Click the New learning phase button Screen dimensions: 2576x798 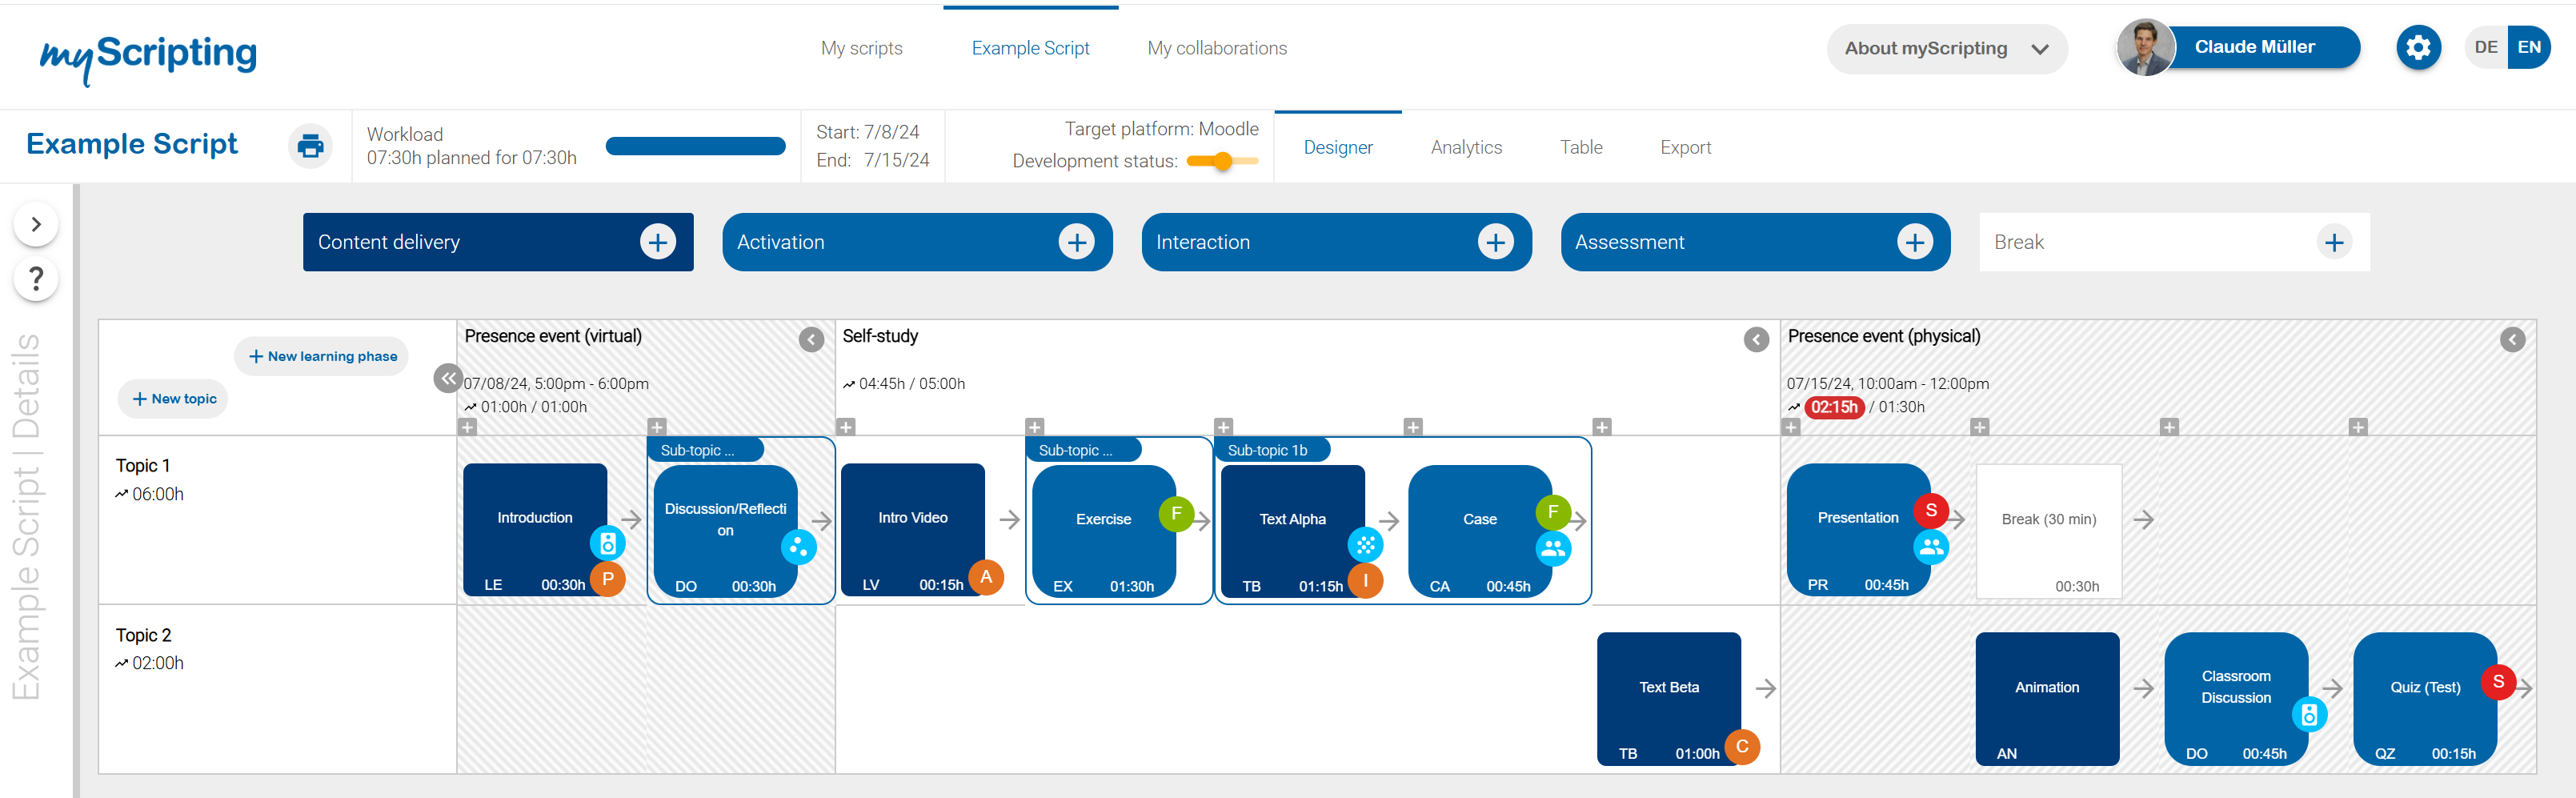(x=322, y=356)
